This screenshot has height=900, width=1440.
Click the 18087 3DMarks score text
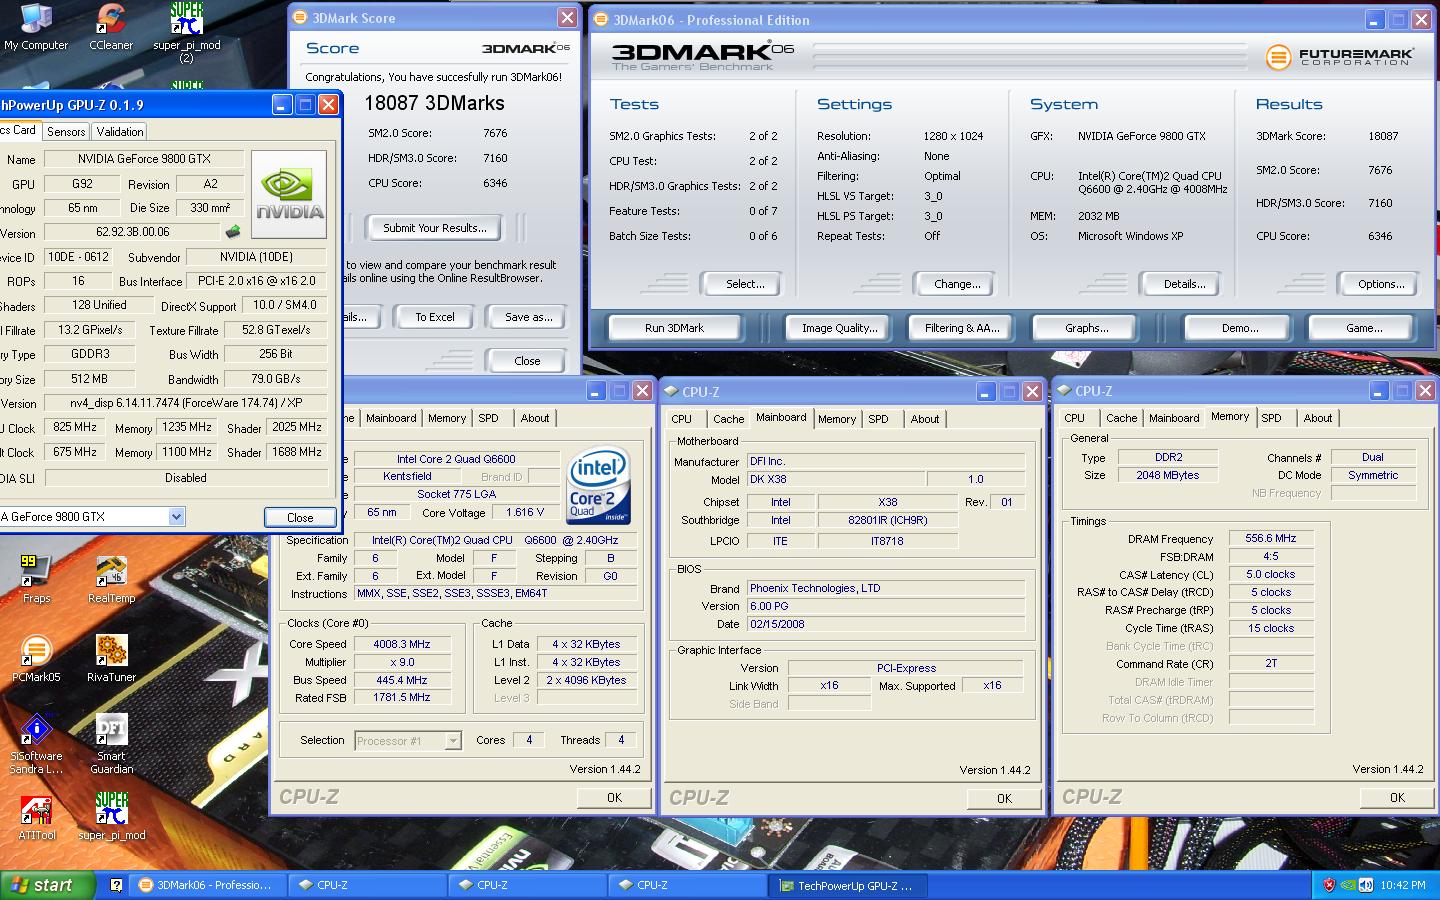click(x=434, y=103)
